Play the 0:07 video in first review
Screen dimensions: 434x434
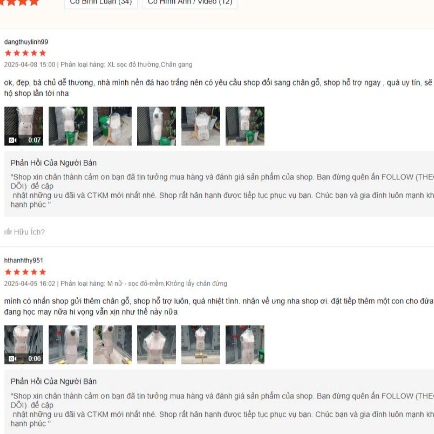(x=23, y=126)
